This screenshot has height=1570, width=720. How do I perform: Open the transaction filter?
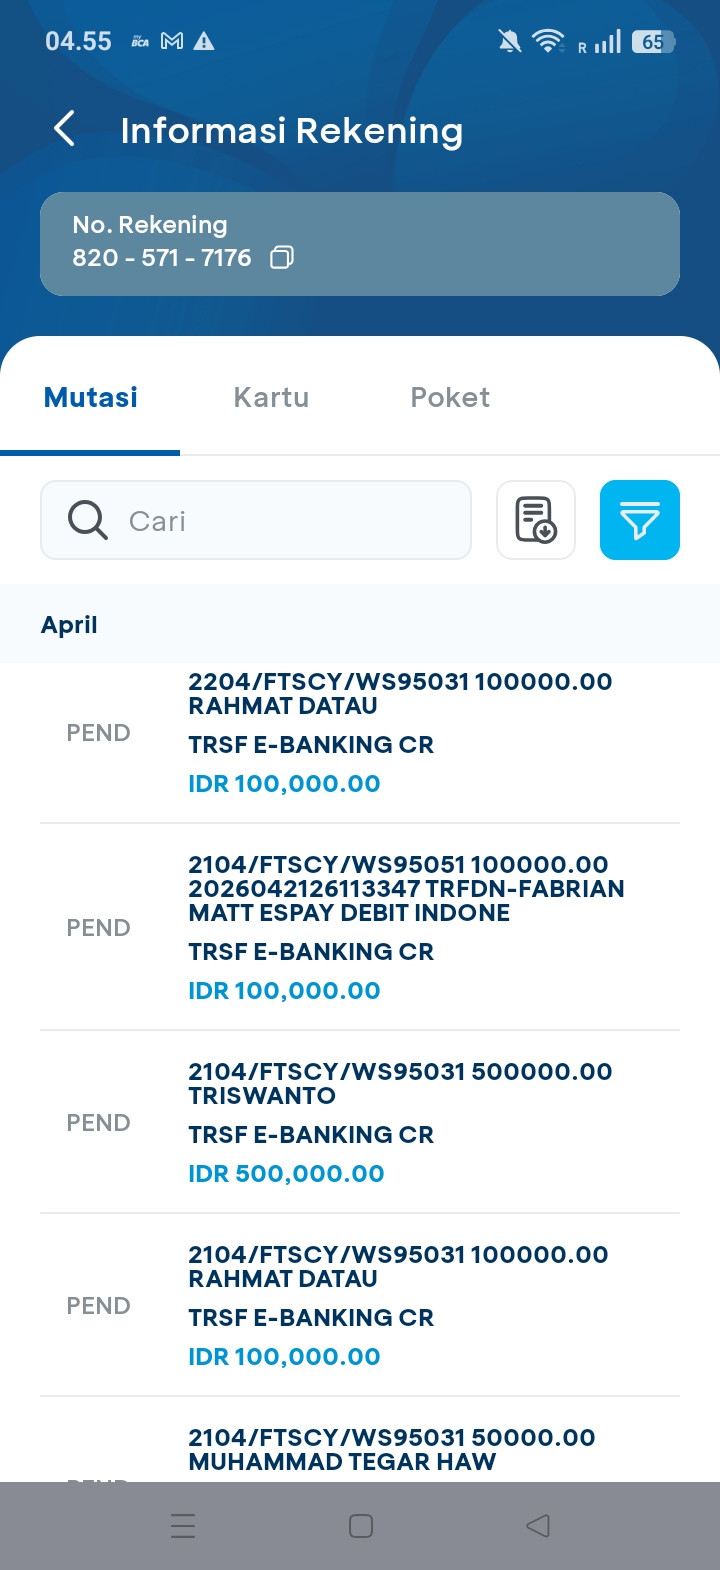click(640, 520)
